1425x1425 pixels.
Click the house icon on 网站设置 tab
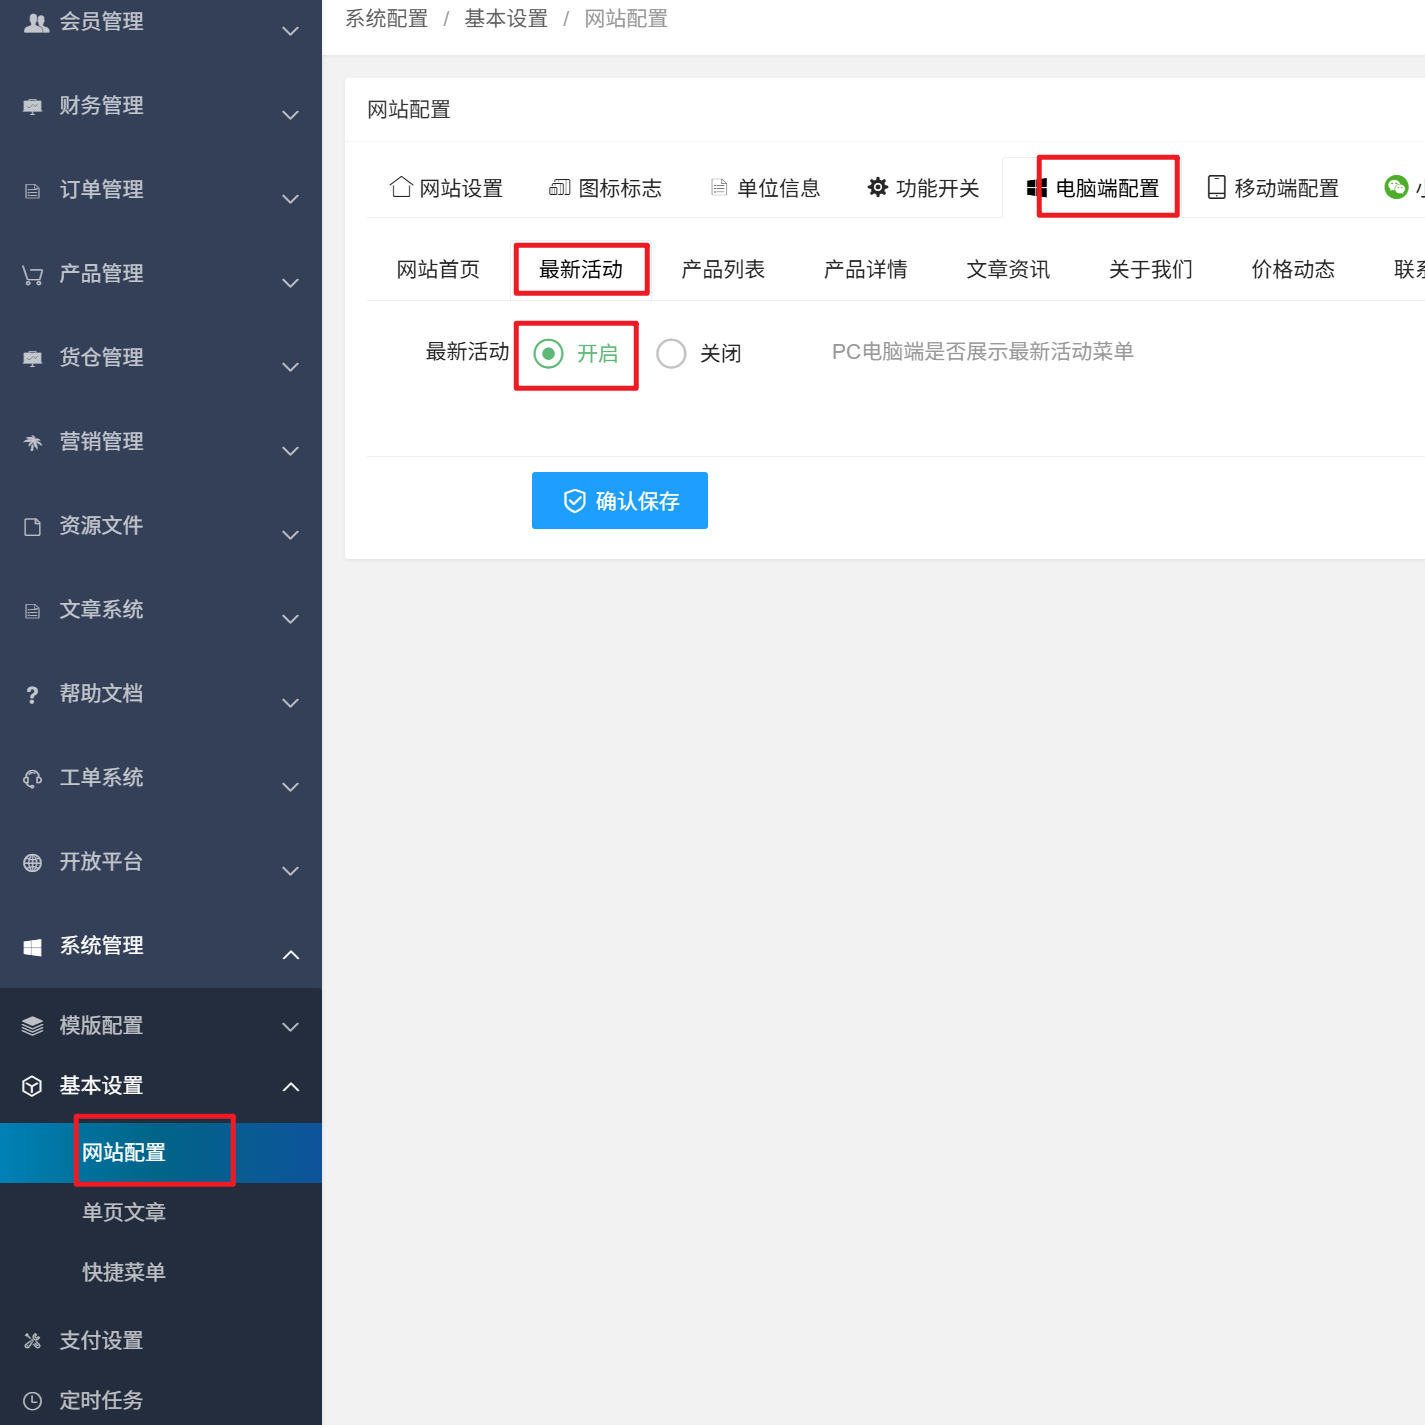tap(401, 187)
